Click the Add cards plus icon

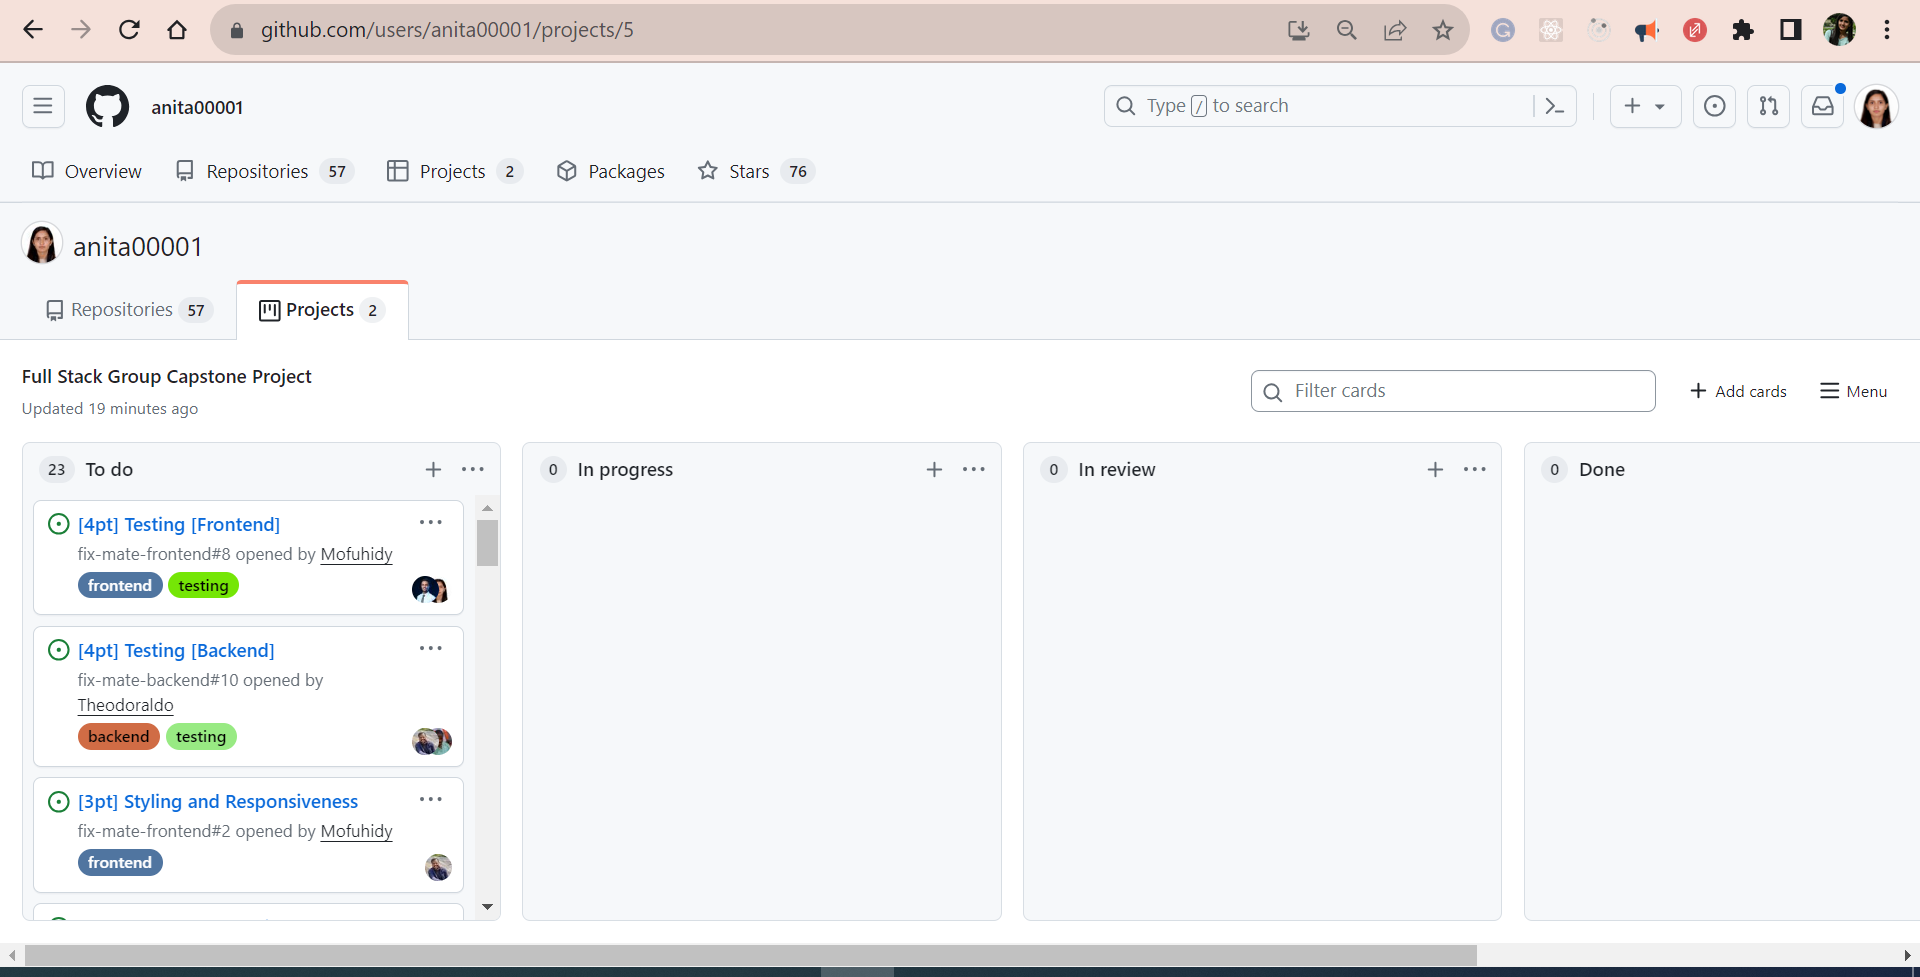[1700, 391]
